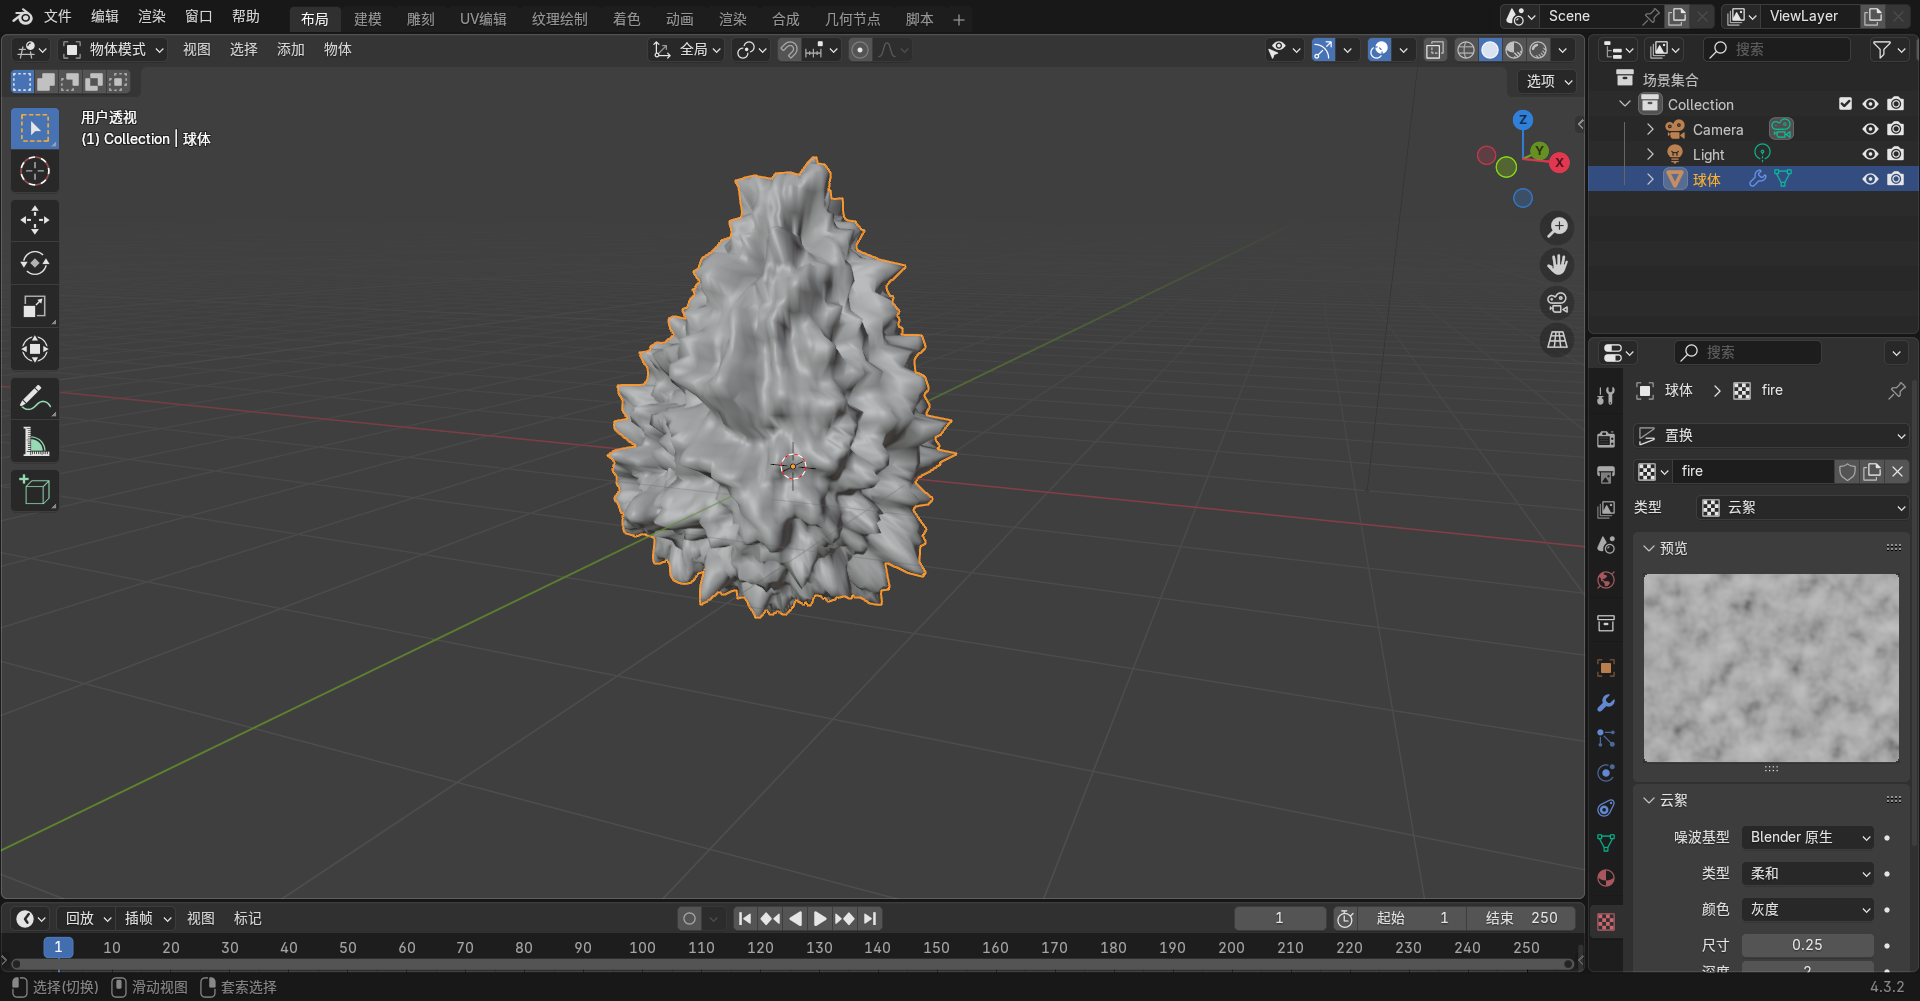Screen dimensions: 1920x1001
Task: Open the 编辑 menu
Action: [104, 16]
